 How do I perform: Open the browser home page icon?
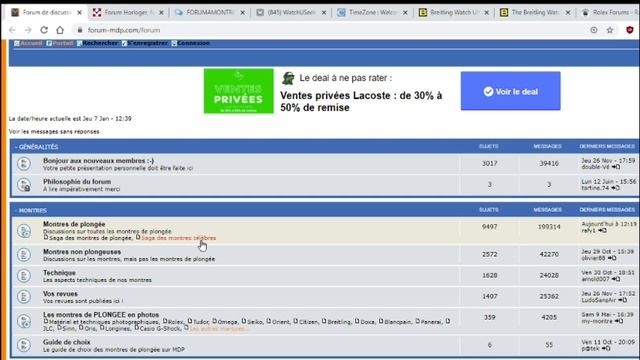point(60,30)
